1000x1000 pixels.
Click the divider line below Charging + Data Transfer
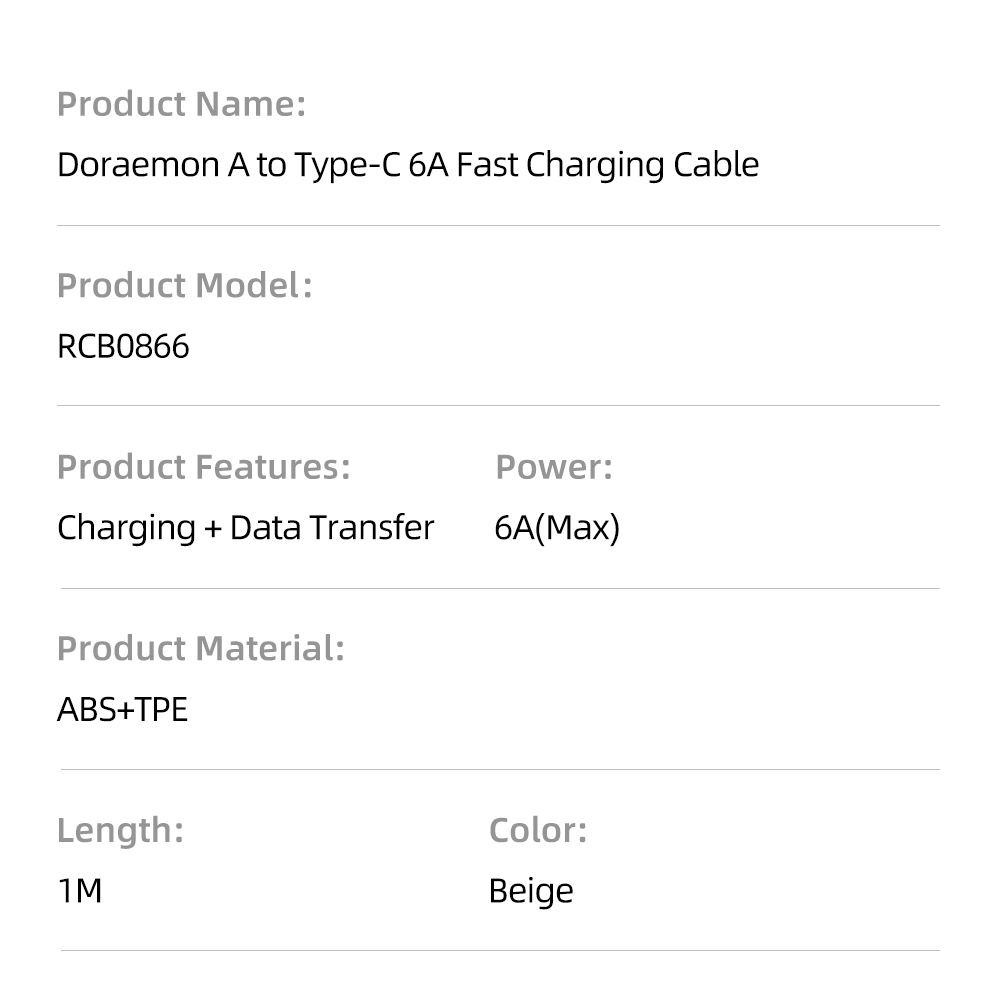click(500, 588)
